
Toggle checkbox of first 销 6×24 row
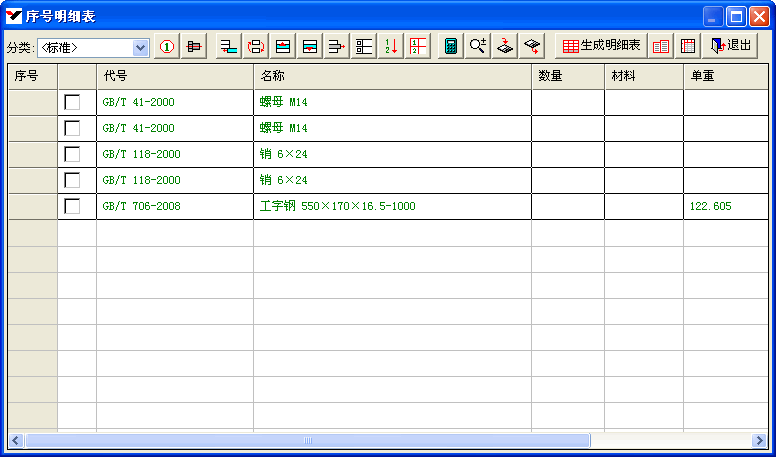(x=72, y=154)
